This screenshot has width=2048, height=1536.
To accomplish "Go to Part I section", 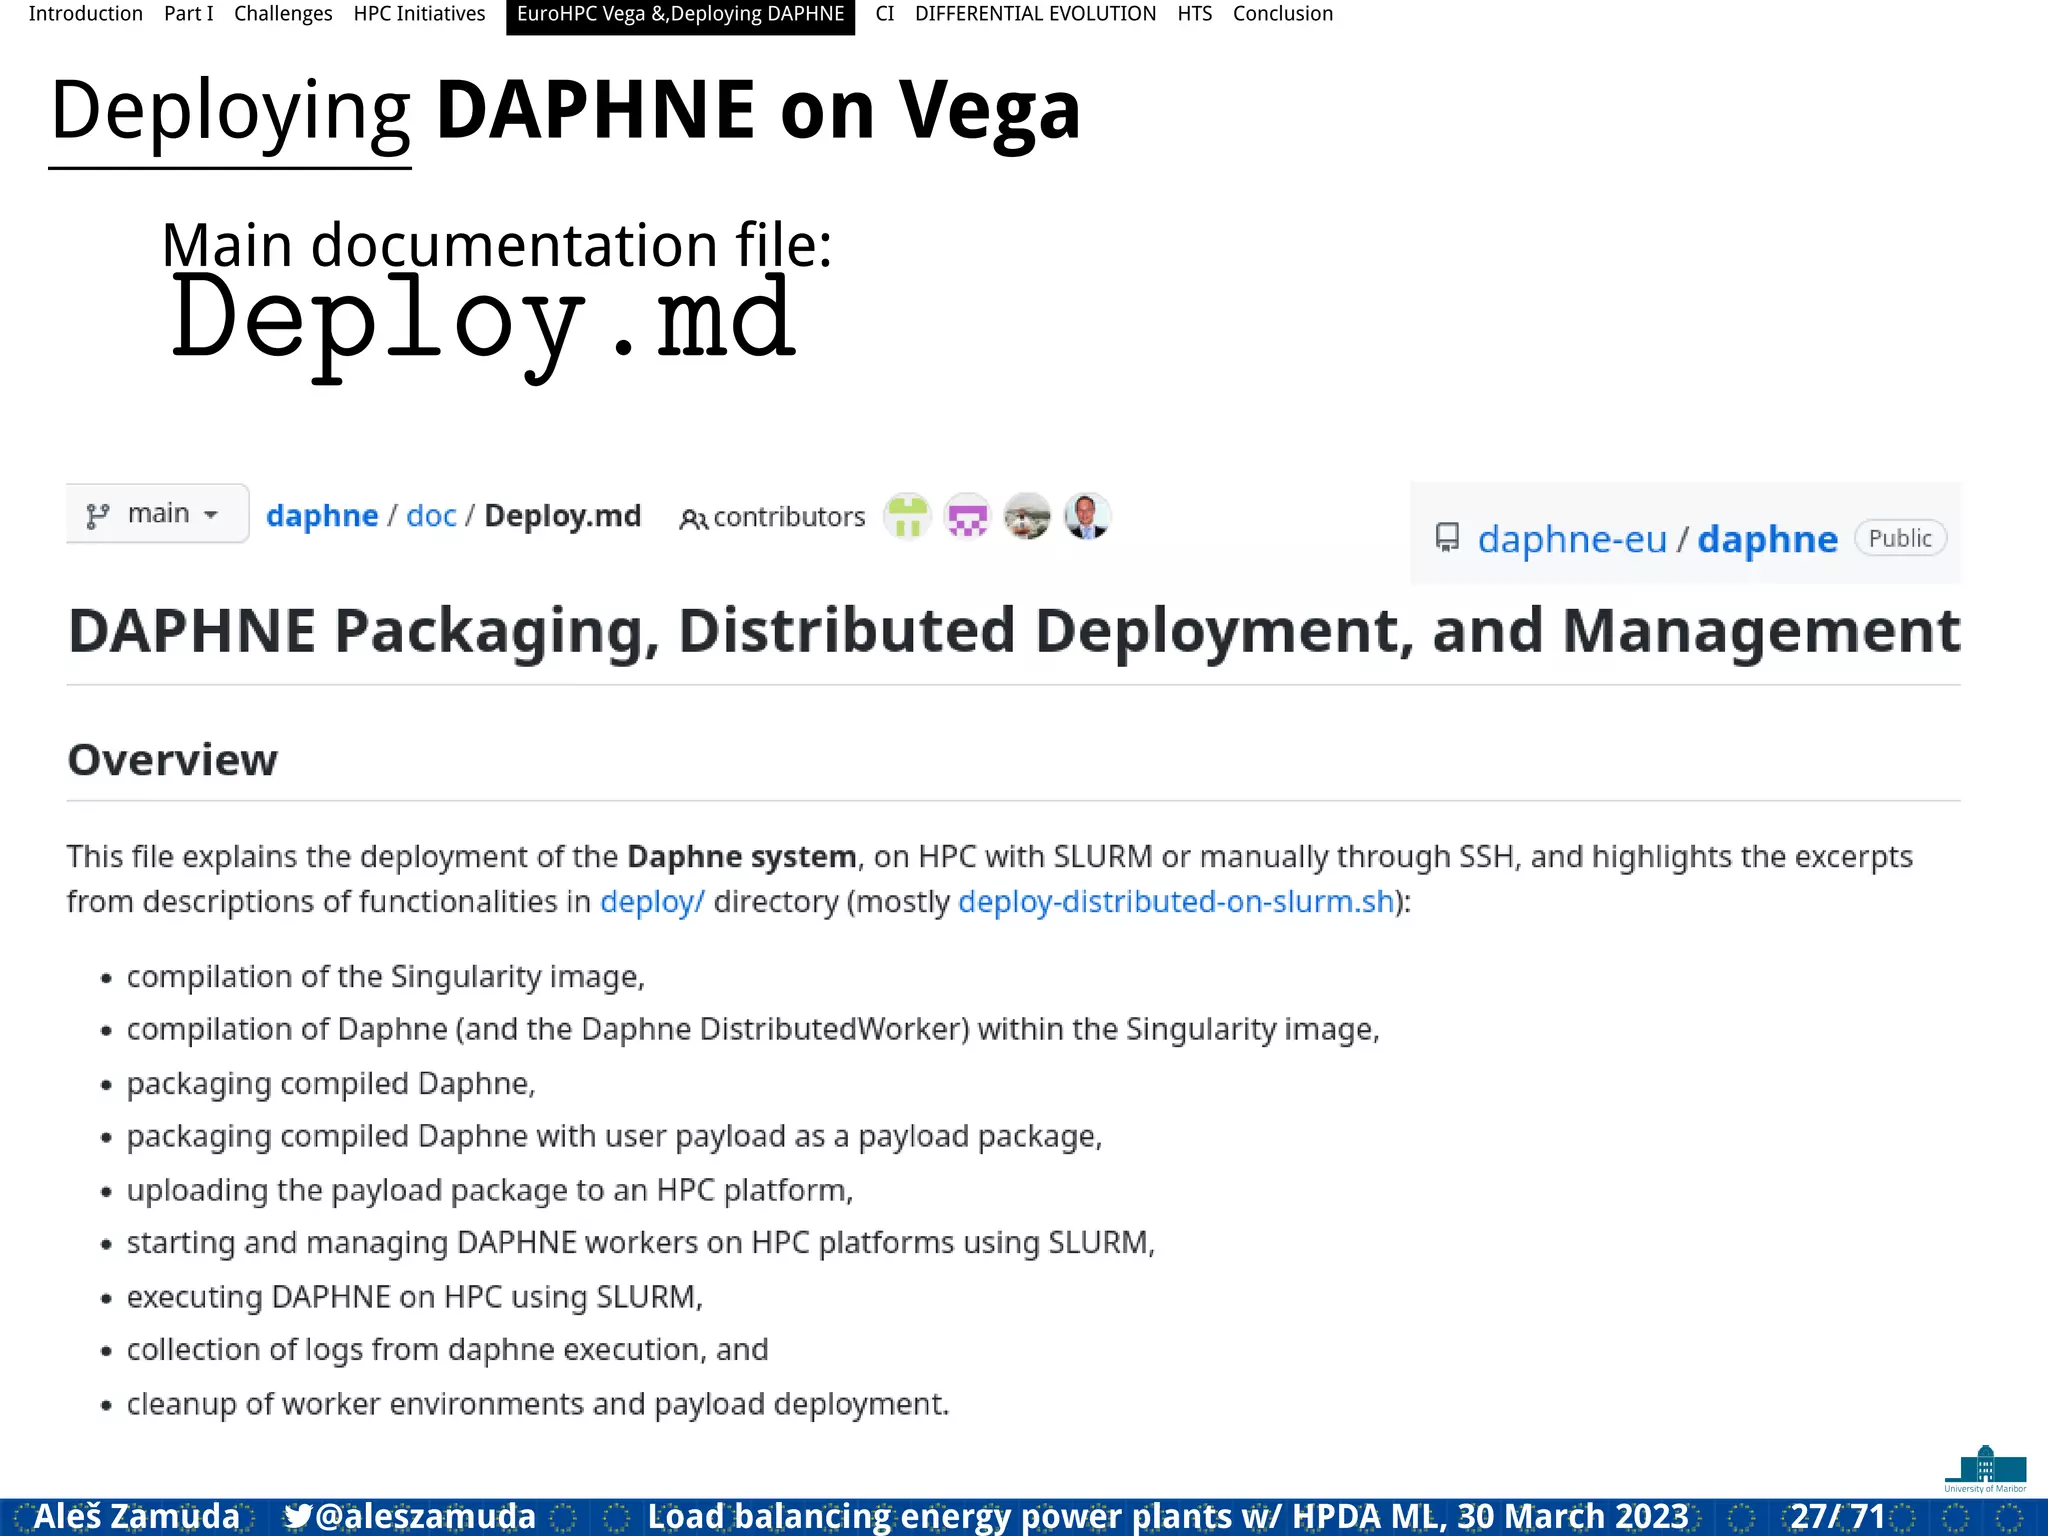I will [189, 14].
